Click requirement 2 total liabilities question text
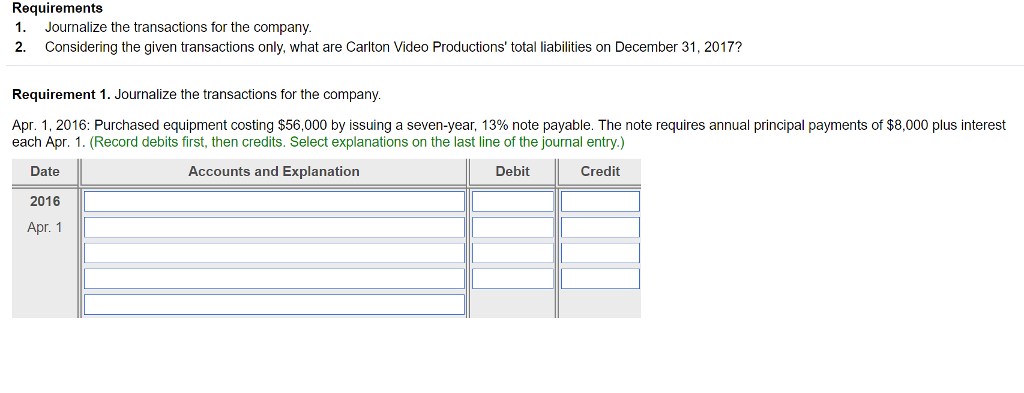1024x393 pixels. click(393, 47)
